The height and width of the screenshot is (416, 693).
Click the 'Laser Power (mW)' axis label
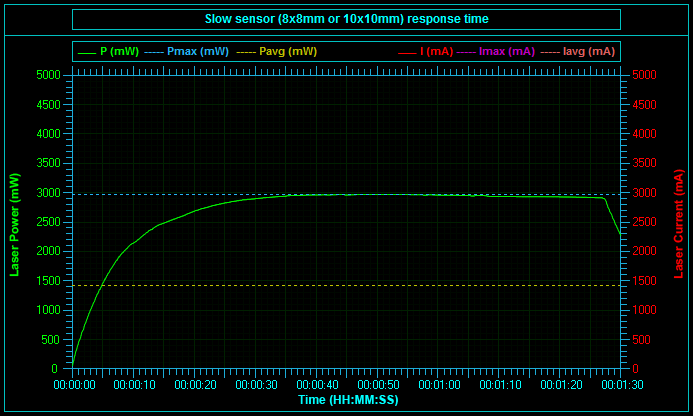(x=15, y=225)
